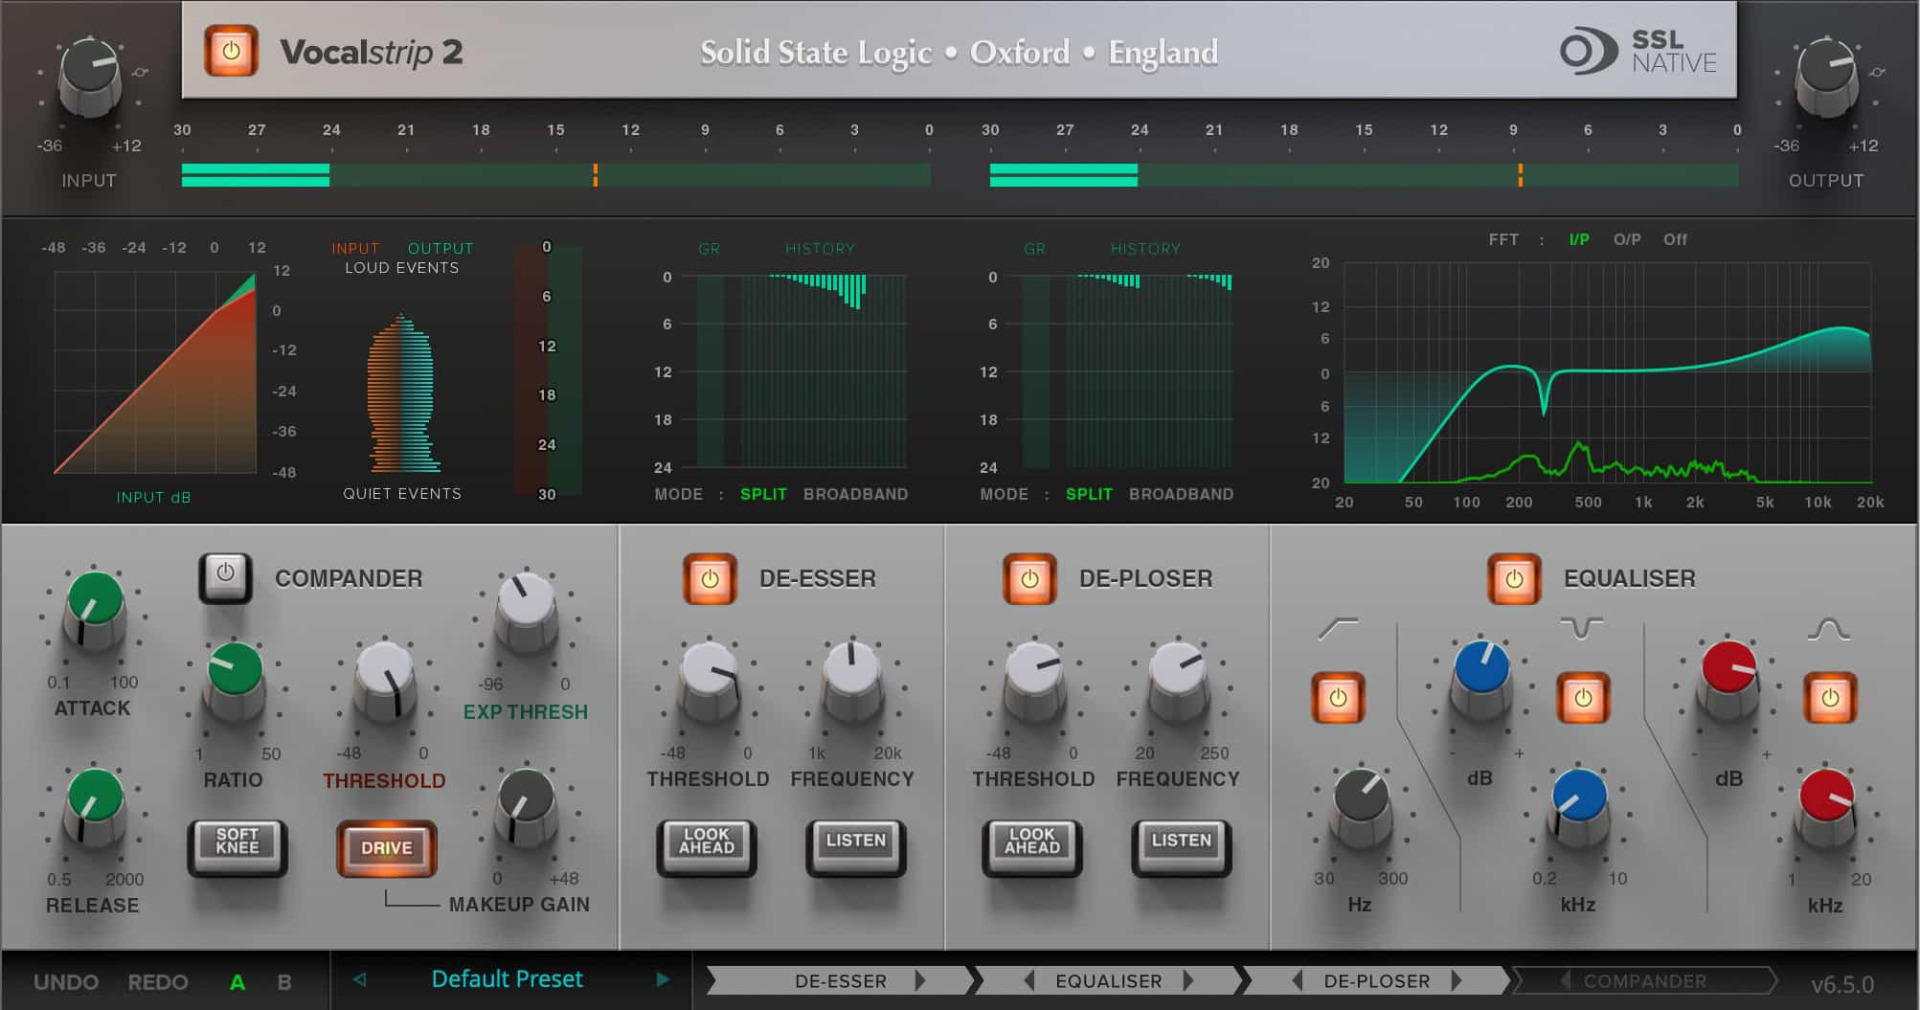Click the notch filter shape icon

point(1582,628)
